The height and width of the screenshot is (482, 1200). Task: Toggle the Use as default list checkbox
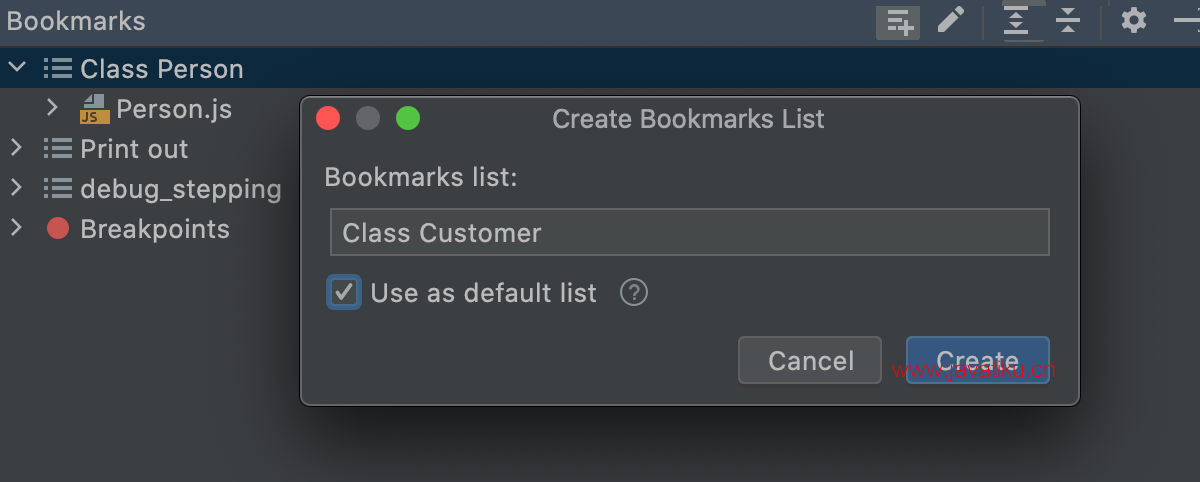click(x=344, y=293)
